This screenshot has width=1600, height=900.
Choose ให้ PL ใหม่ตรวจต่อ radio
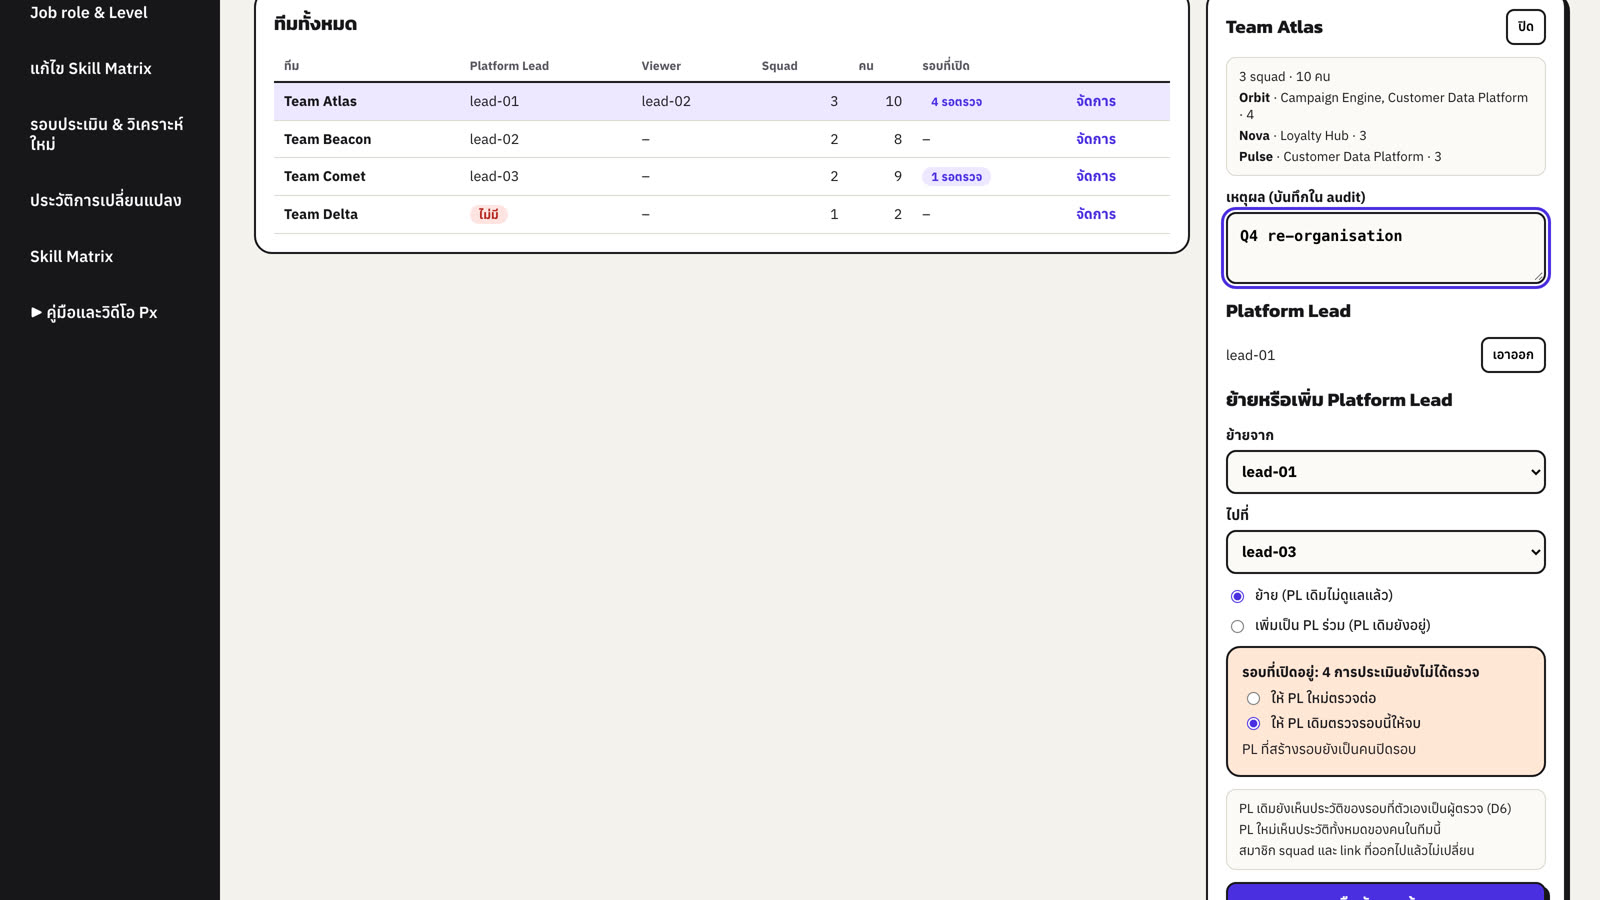(x=1253, y=698)
